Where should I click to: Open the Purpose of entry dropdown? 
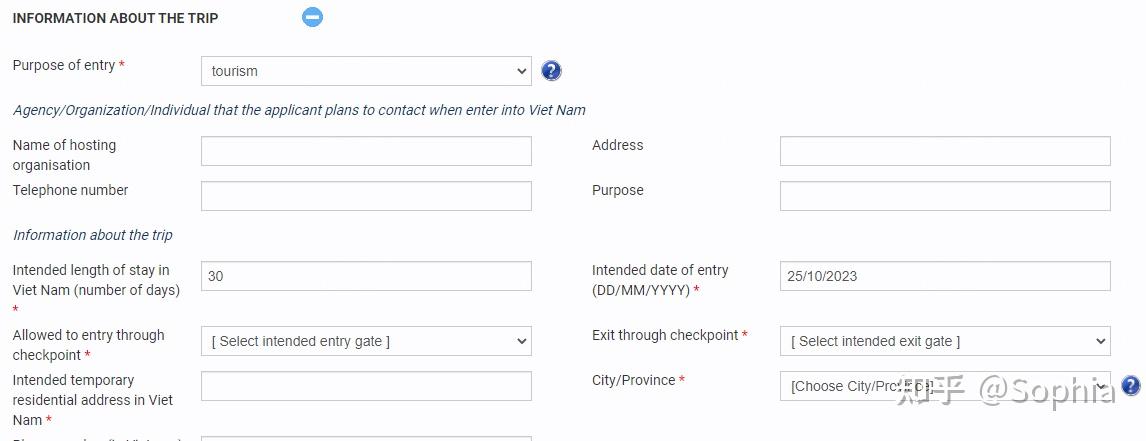click(366, 71)
